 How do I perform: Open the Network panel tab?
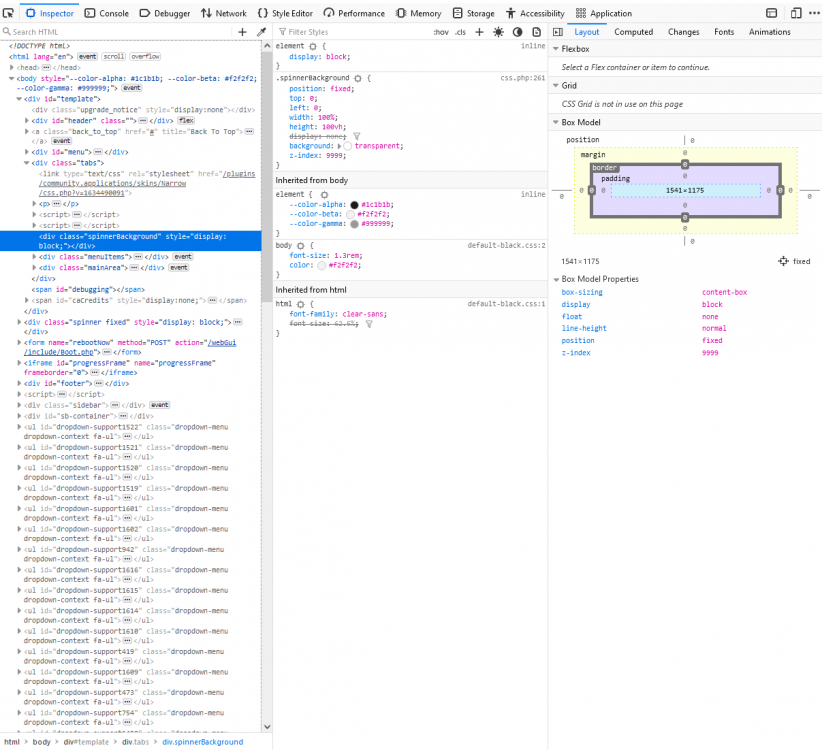pyautogui.click(x=224, y=13)
